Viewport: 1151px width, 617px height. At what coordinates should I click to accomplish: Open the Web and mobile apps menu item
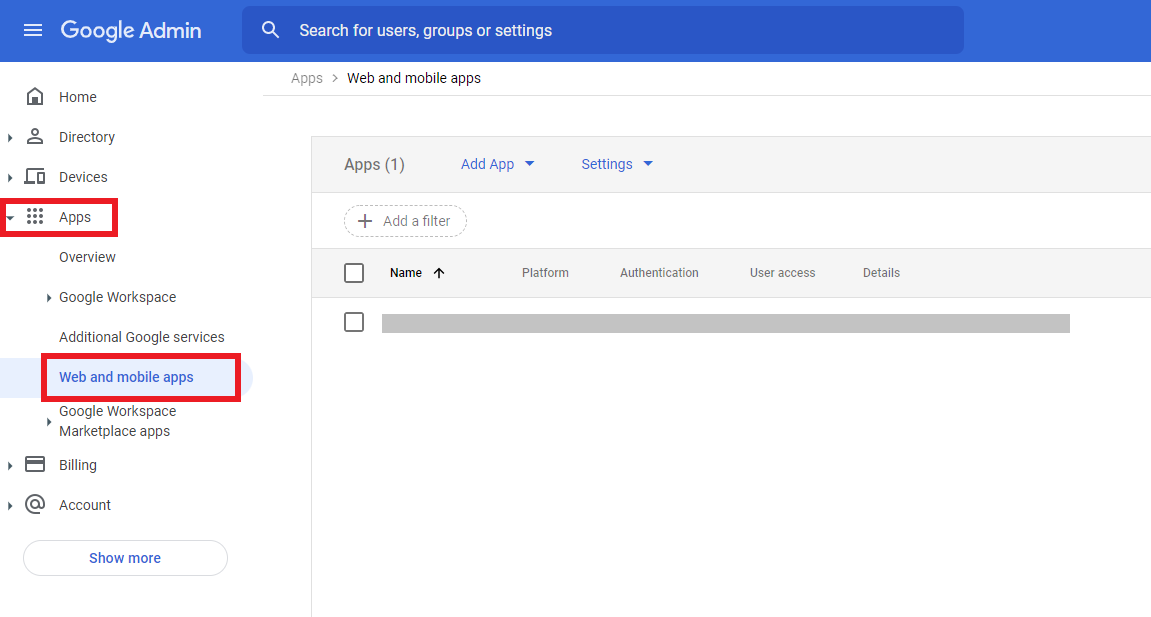(125, 377)
